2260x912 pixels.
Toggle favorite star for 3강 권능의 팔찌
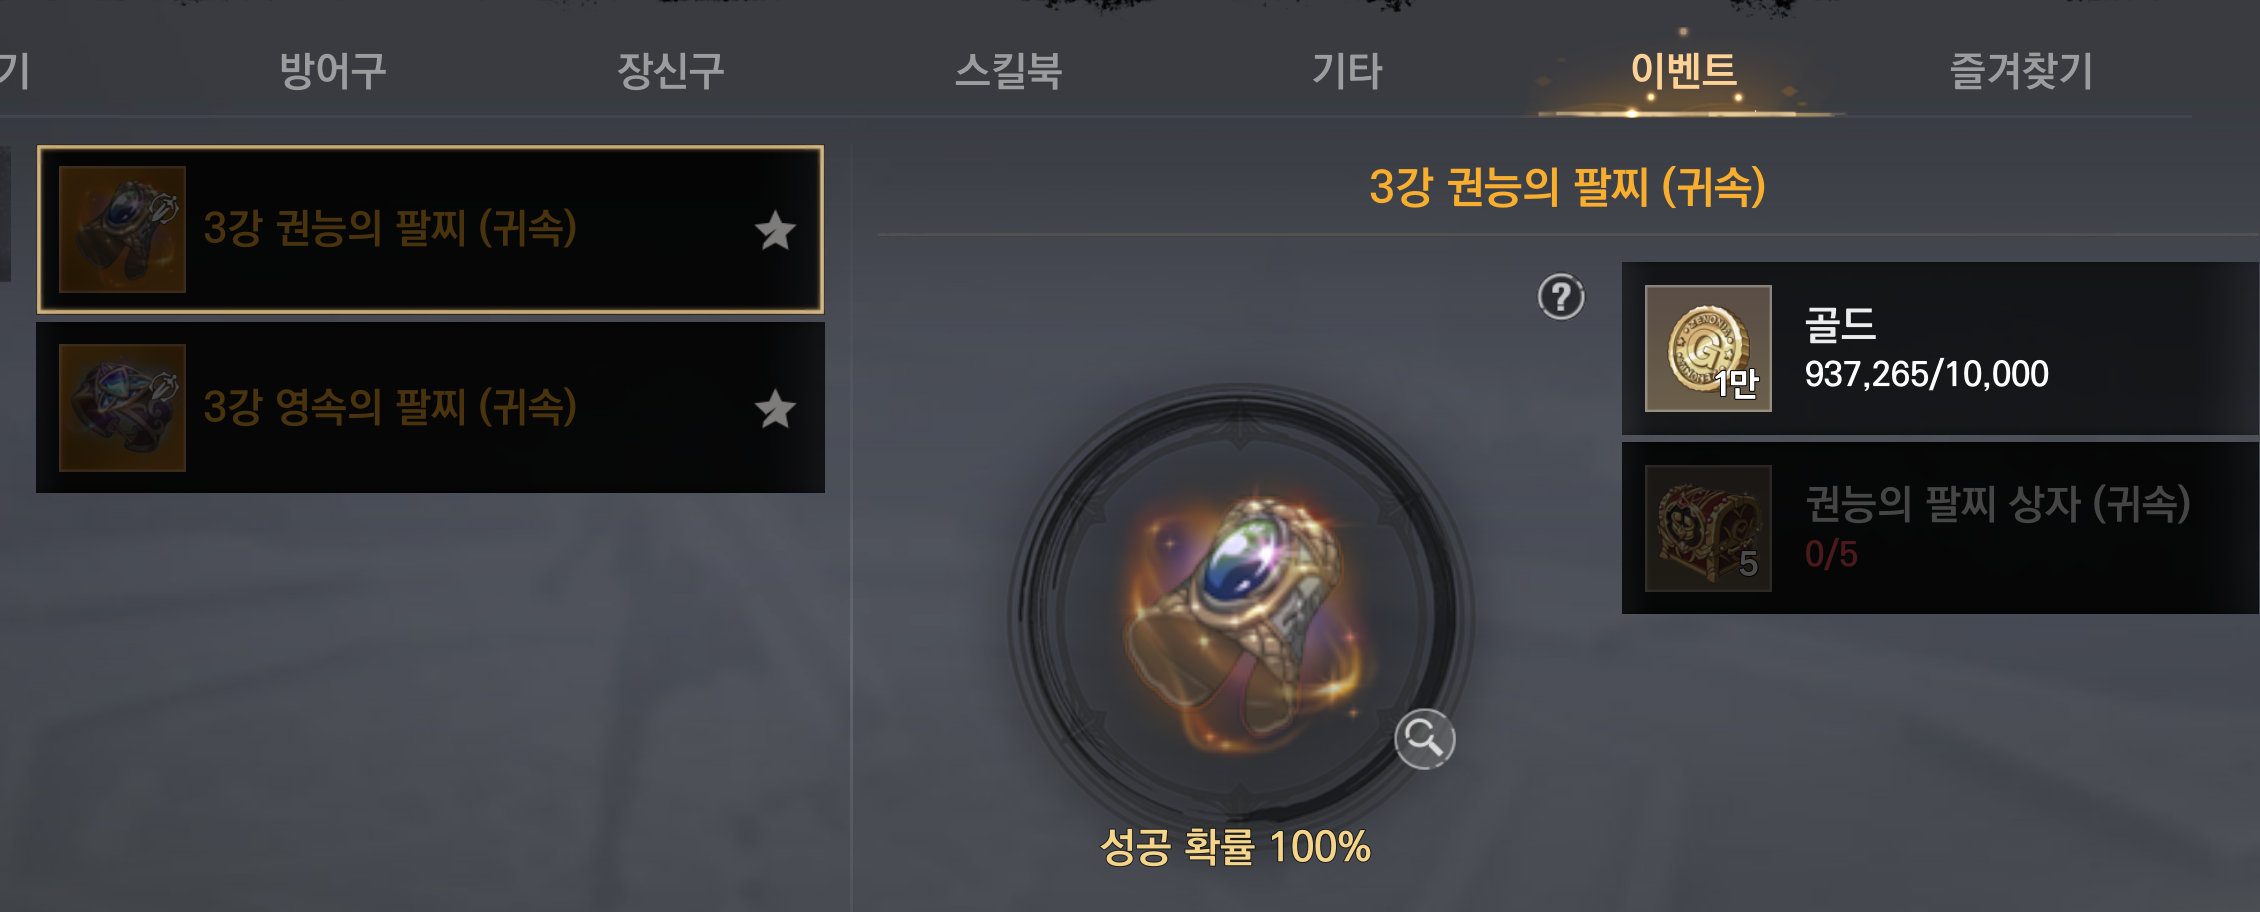pyautogui.click(x=775, y=231)
